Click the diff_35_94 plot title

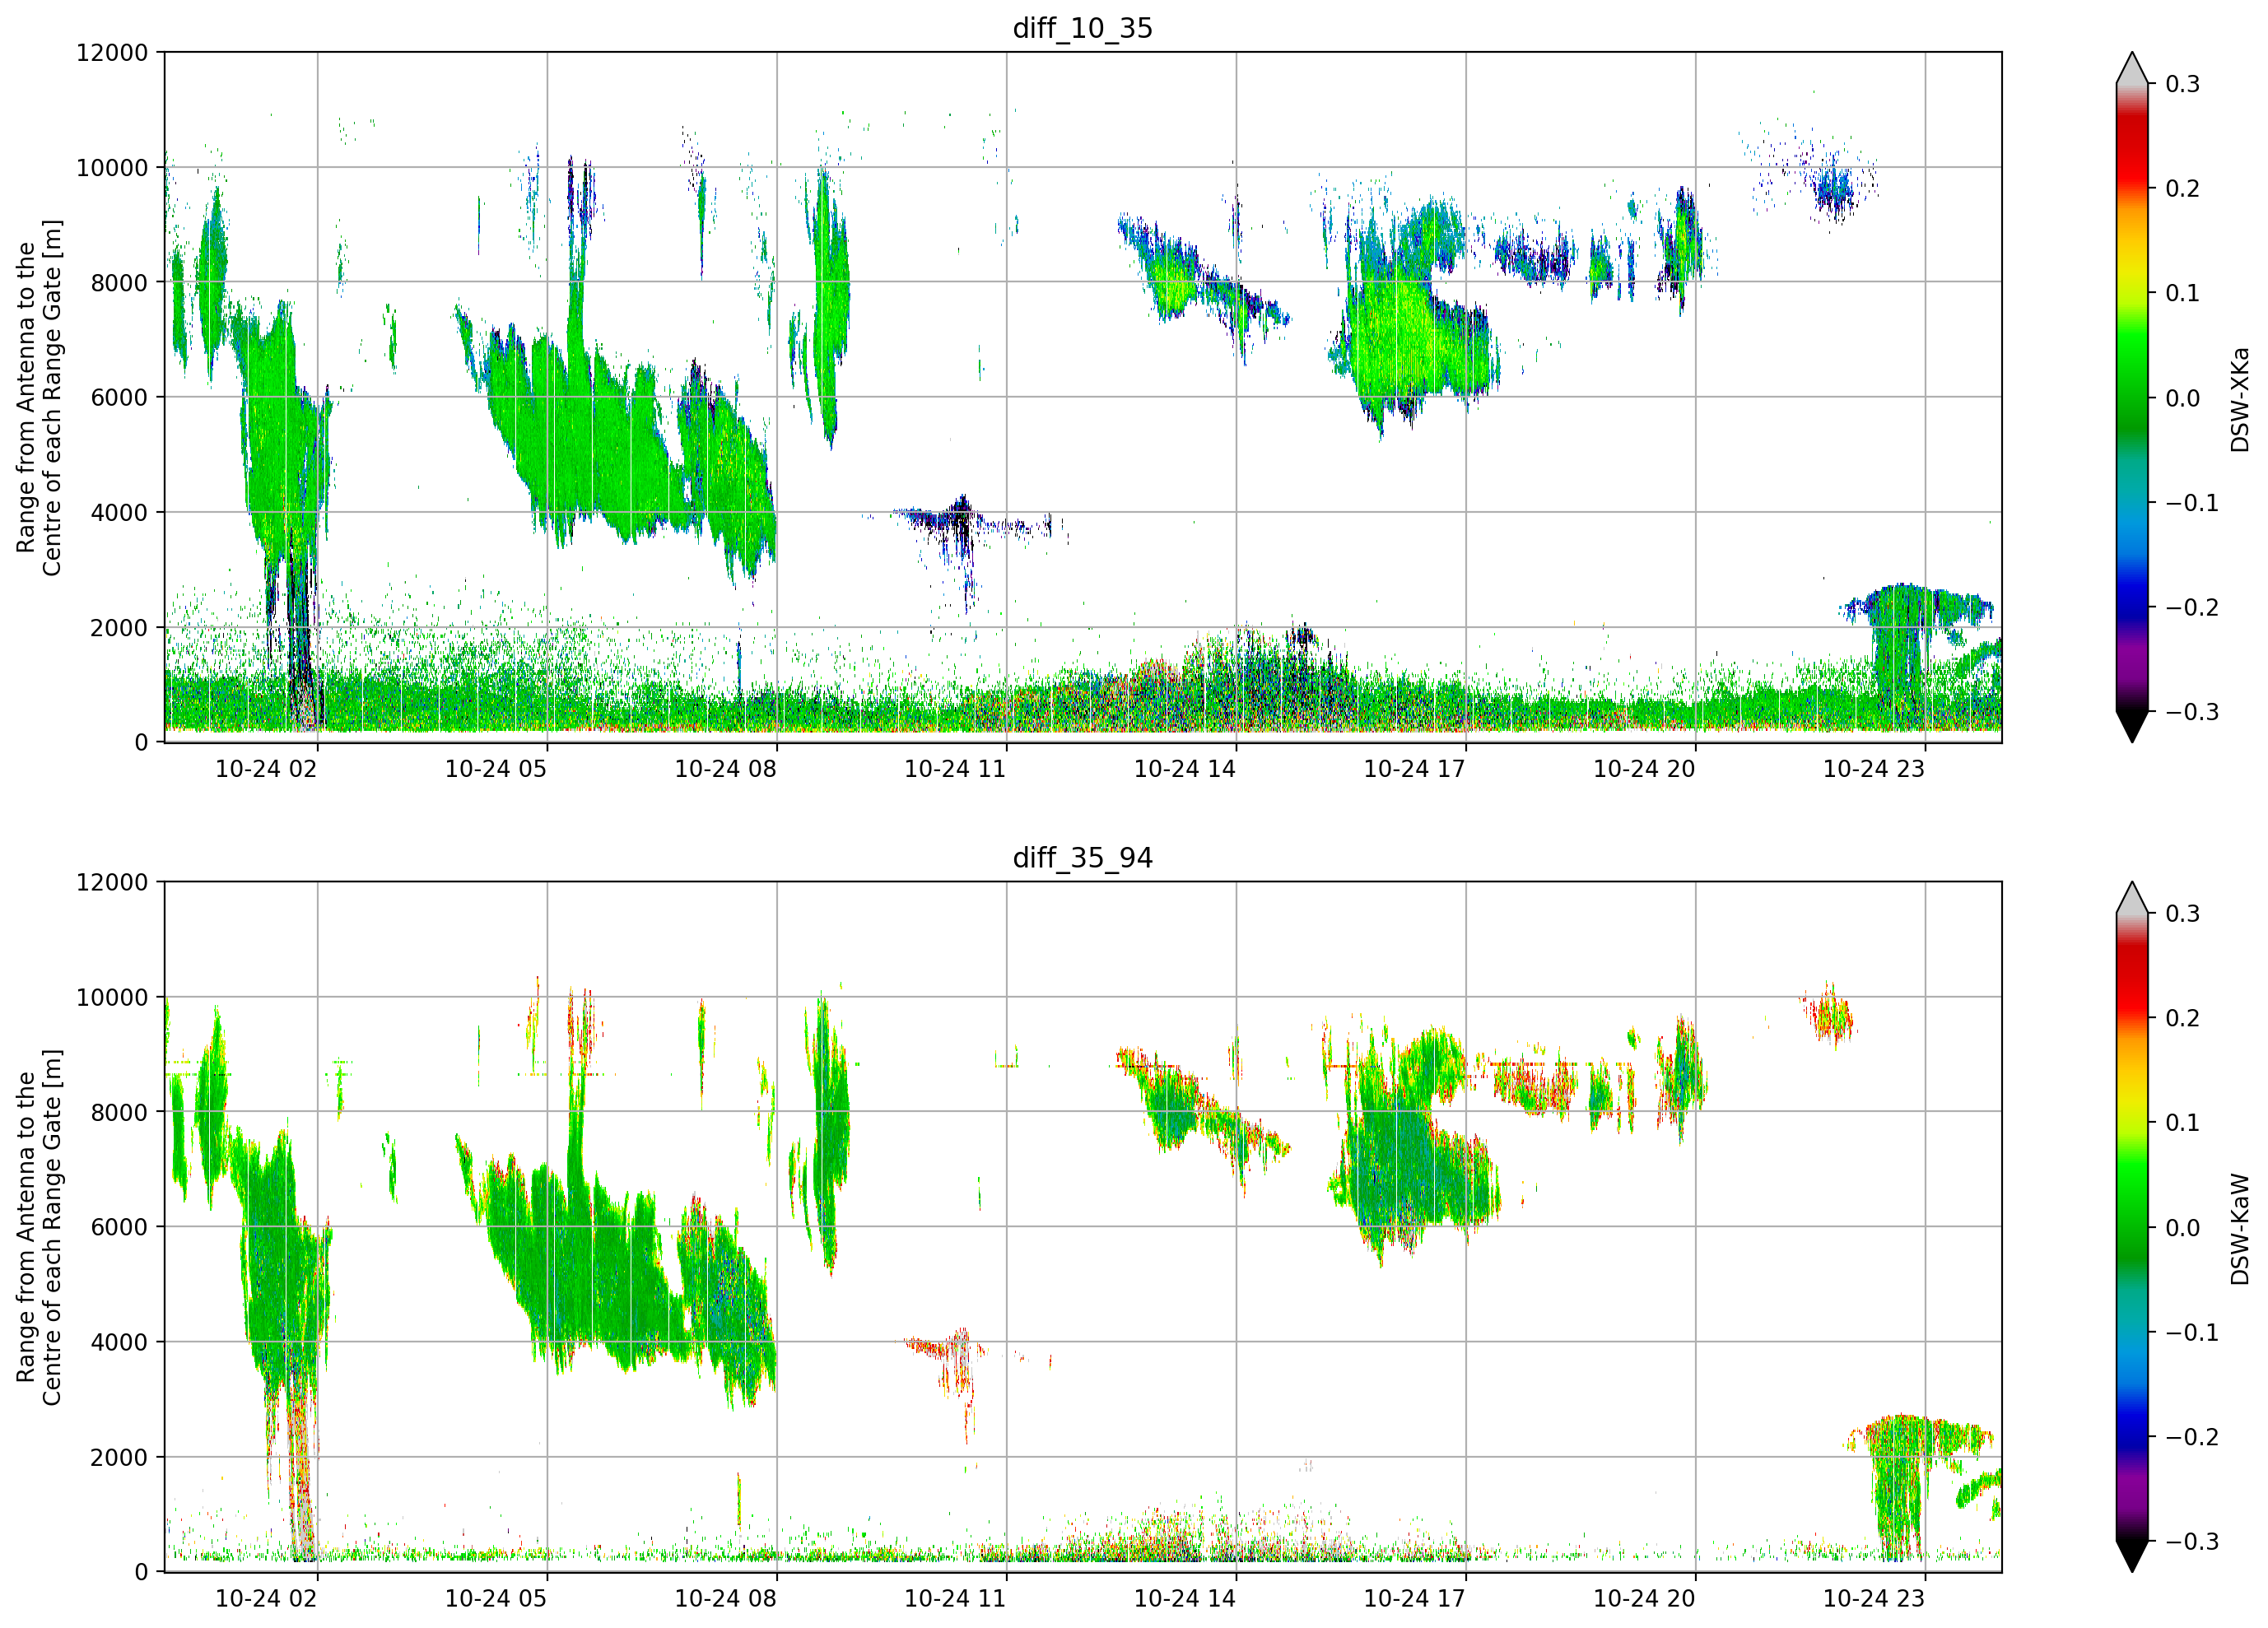[1082, 858]
